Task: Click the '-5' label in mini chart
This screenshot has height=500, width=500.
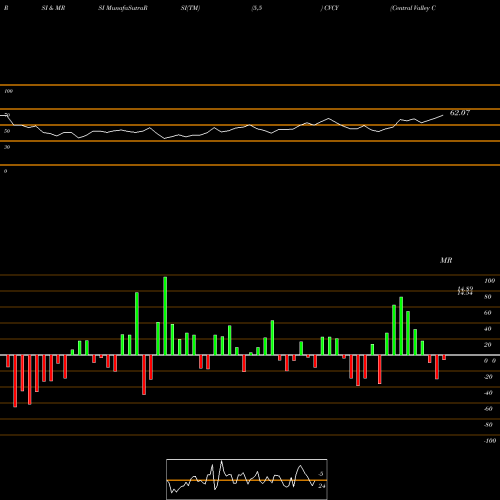Action: click(320, 474)
